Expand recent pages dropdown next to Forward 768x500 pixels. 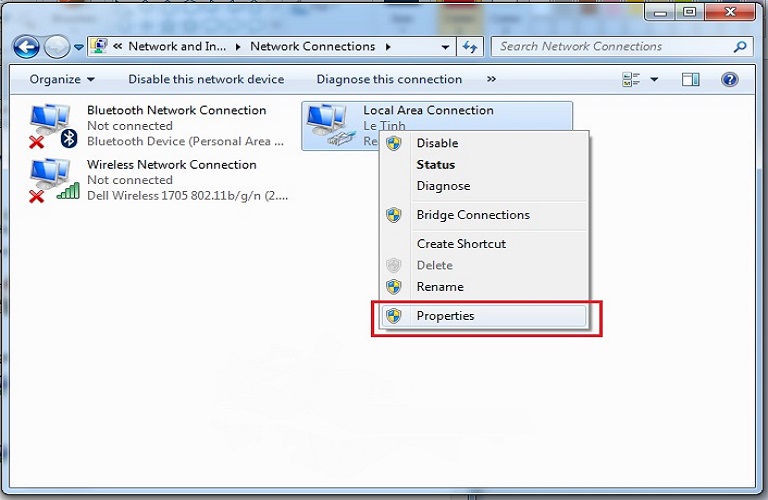pyautogui.click(x=79, y=47)
